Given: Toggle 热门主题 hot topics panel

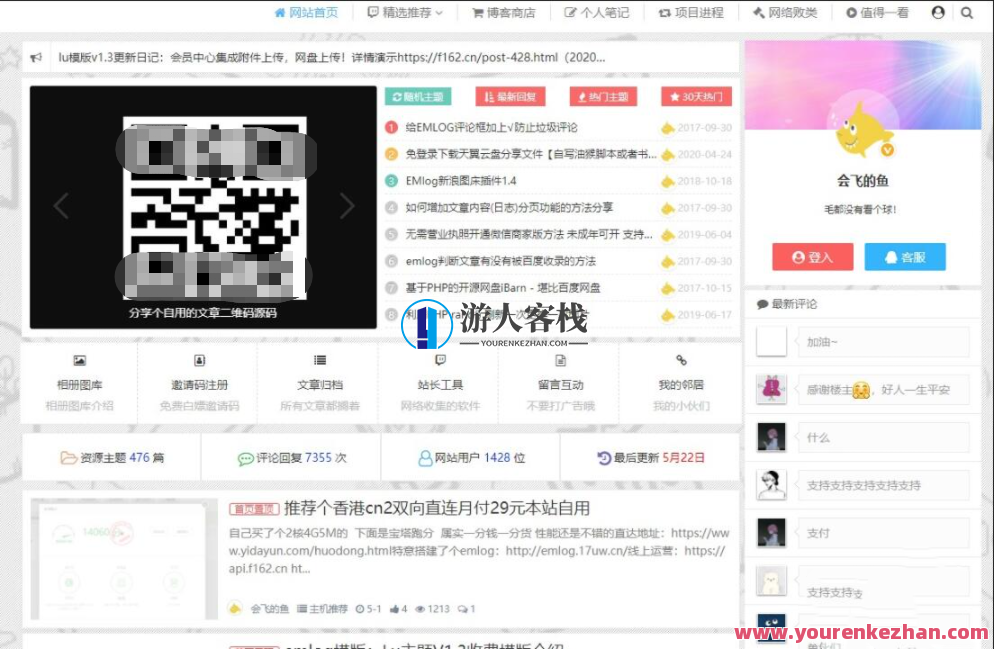Looking at the screenshot, I should (x=603, y=96).
